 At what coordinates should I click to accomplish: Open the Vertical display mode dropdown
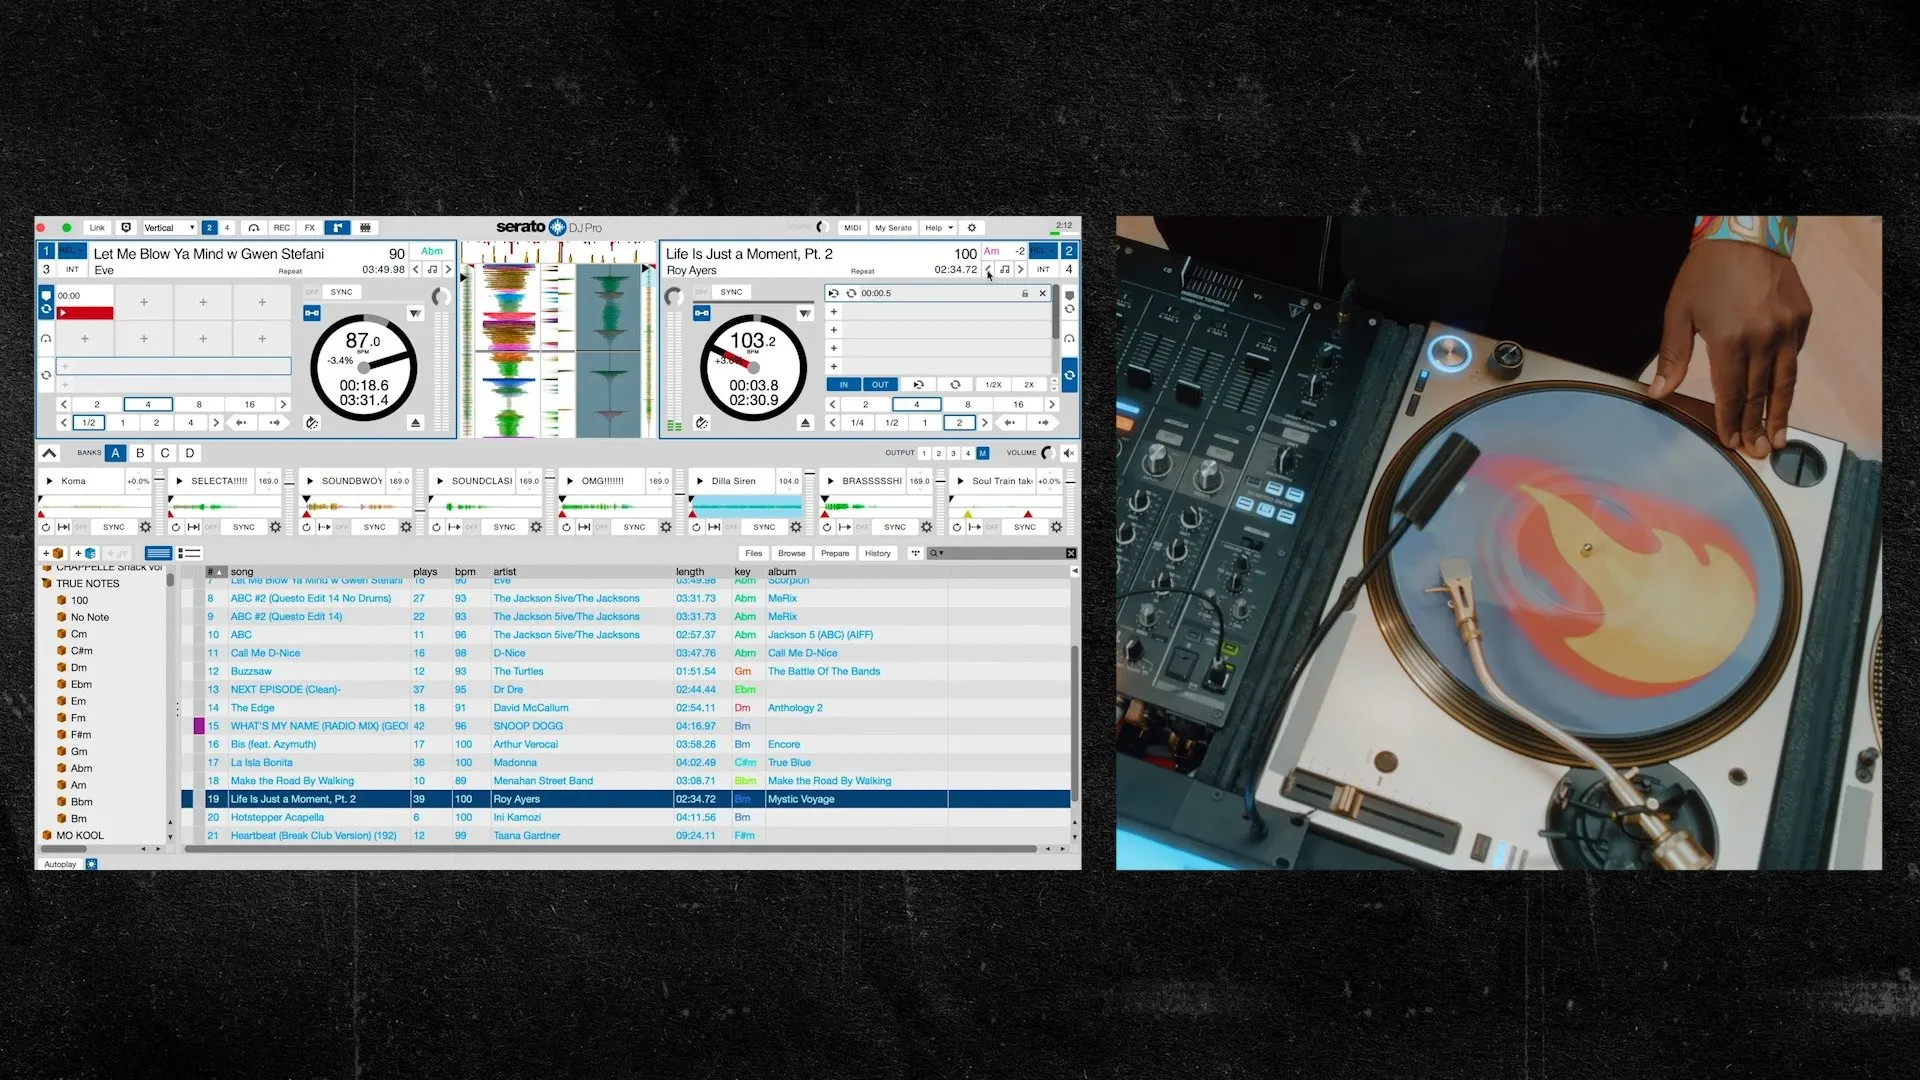tap(168, 228)
